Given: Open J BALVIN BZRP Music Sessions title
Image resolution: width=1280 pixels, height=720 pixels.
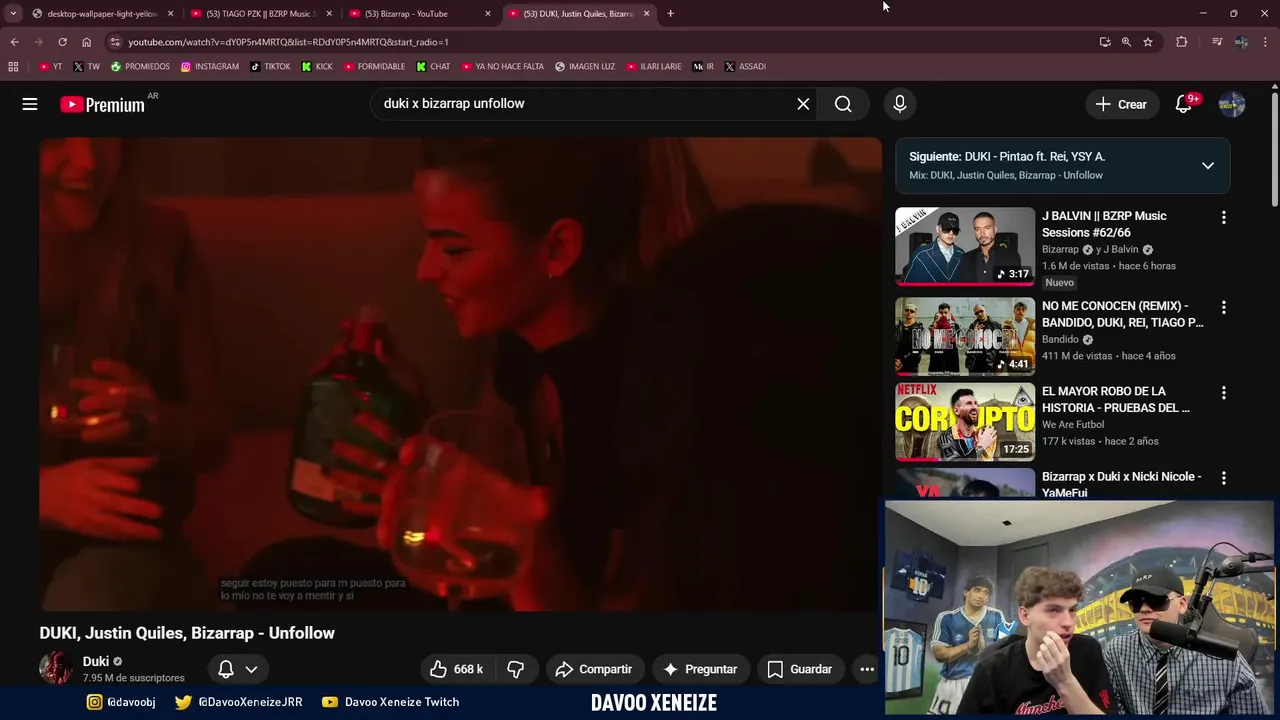Looking at the screenshot, I should 1104,224.
